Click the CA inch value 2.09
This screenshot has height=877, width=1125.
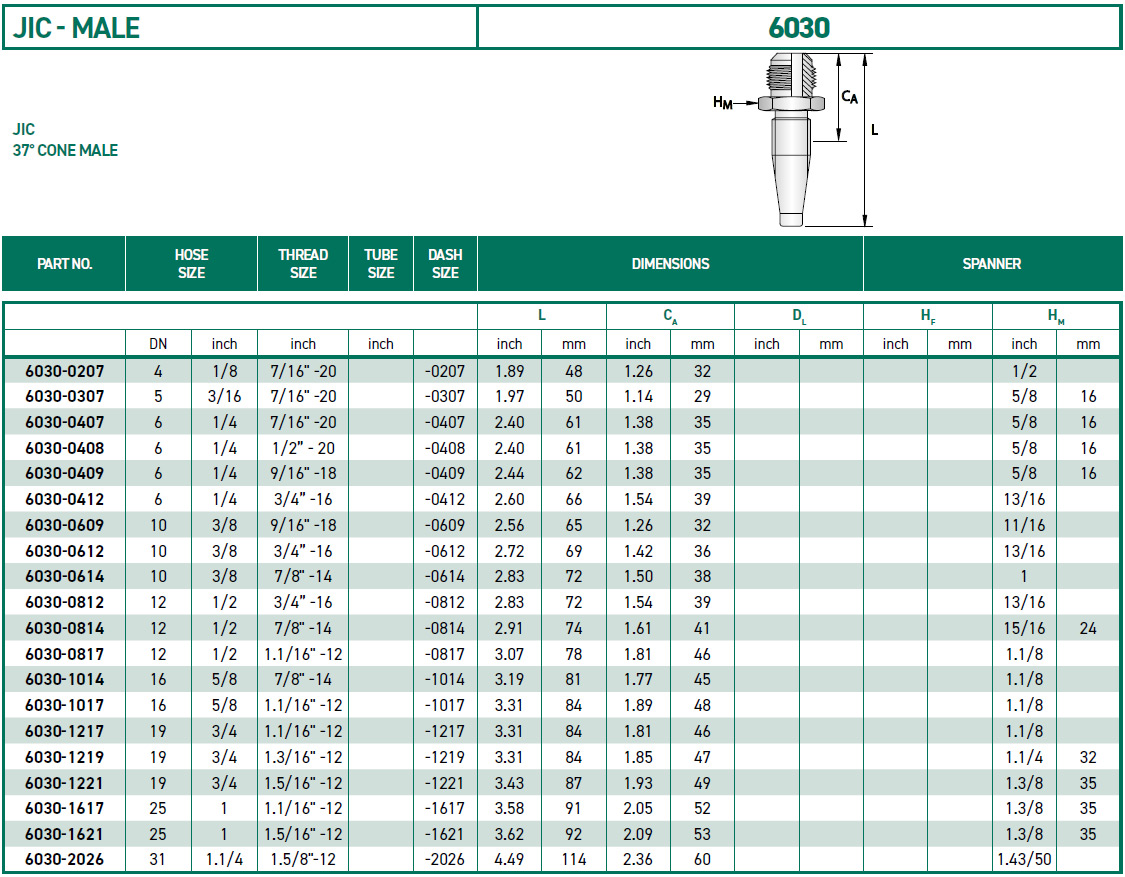(x=638, y=834)
